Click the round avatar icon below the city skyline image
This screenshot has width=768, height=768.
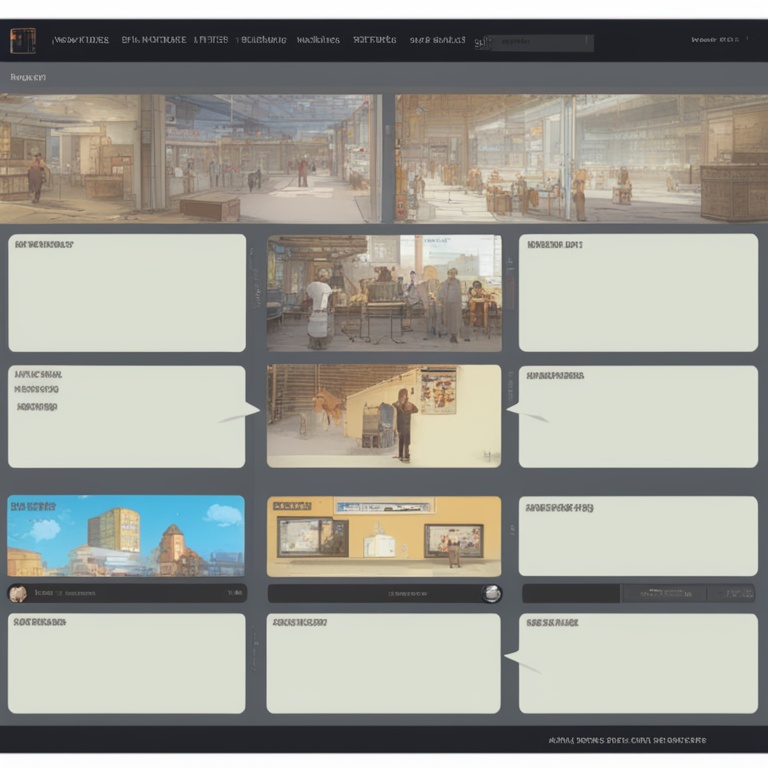18,594
